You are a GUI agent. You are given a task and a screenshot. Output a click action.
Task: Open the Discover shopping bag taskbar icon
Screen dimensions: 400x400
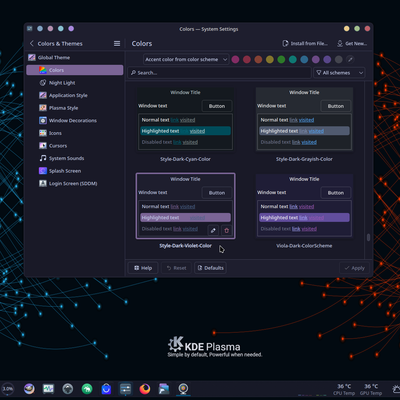click(106, 389)
